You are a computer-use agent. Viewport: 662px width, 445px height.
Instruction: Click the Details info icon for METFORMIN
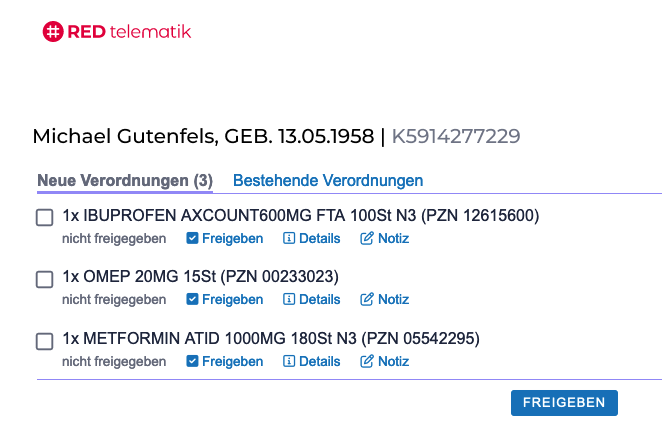[x=289, y=361]
